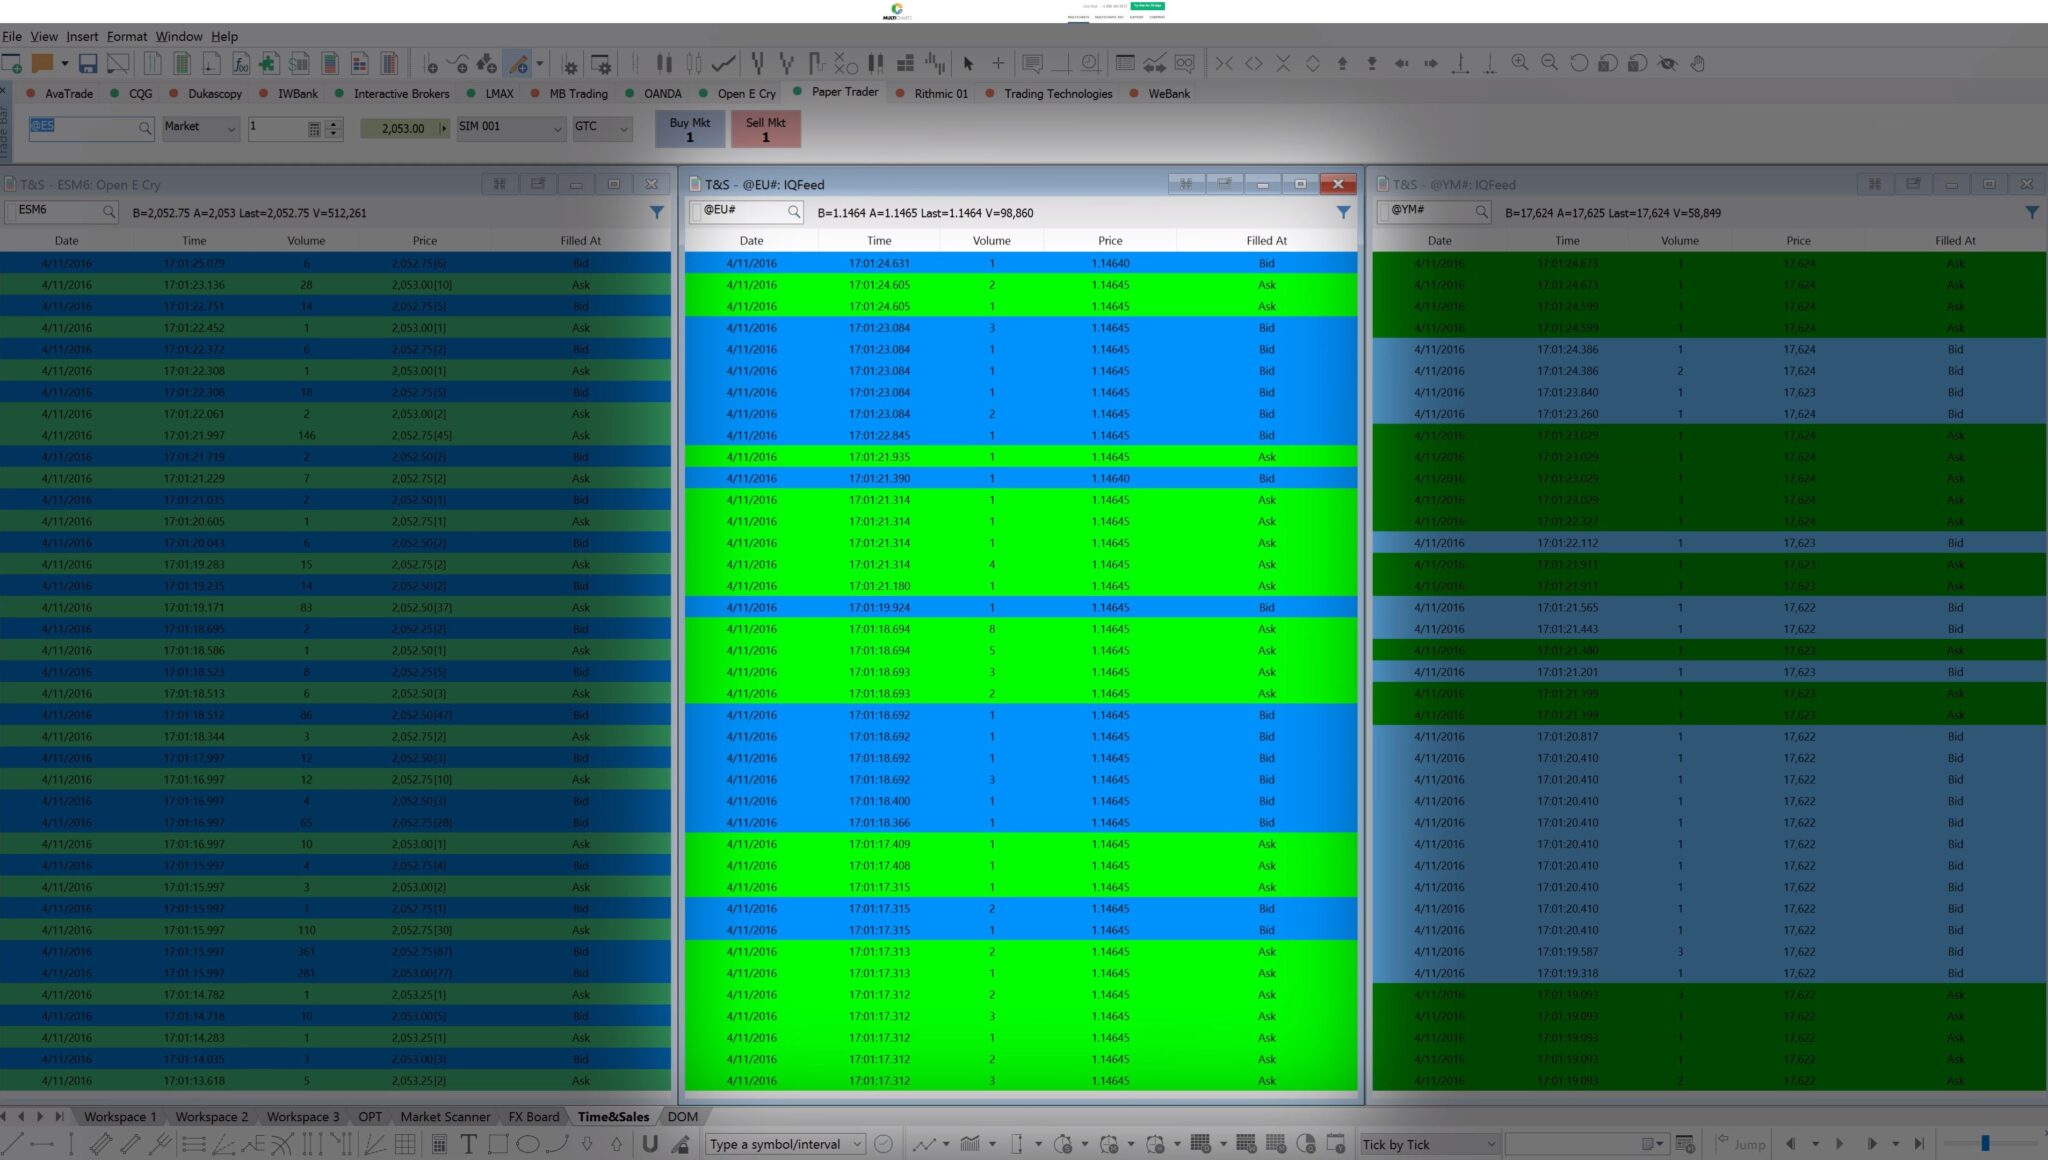The height and width of the screenshot is (1160, 2048).
Task: Switch to the DOM tab
Action: point(682,1116)
